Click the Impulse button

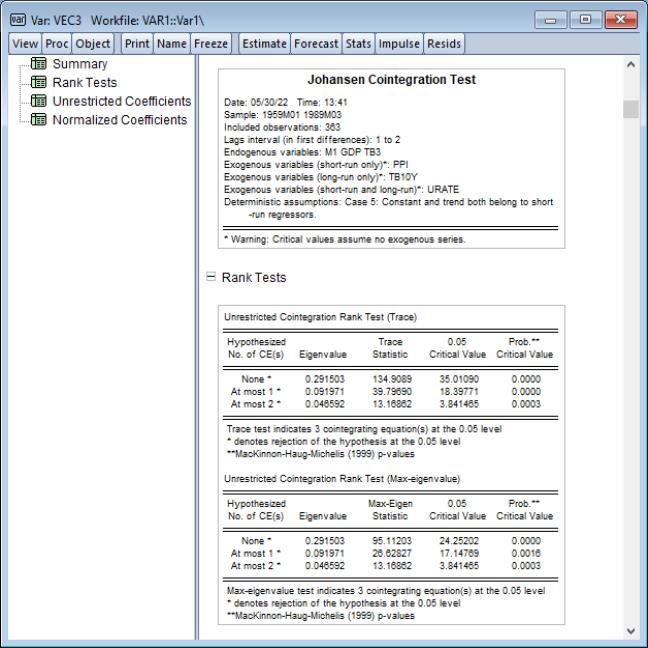click(x=399, y=44)
